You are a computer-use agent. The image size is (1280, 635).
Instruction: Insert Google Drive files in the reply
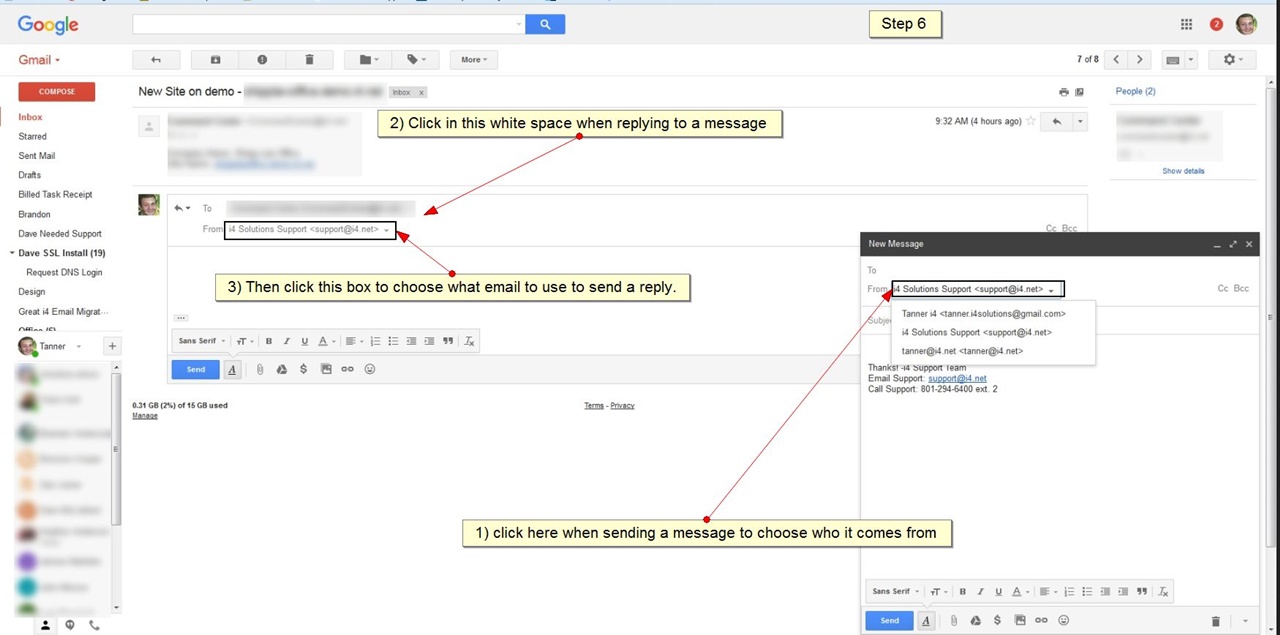pos(281,369)
